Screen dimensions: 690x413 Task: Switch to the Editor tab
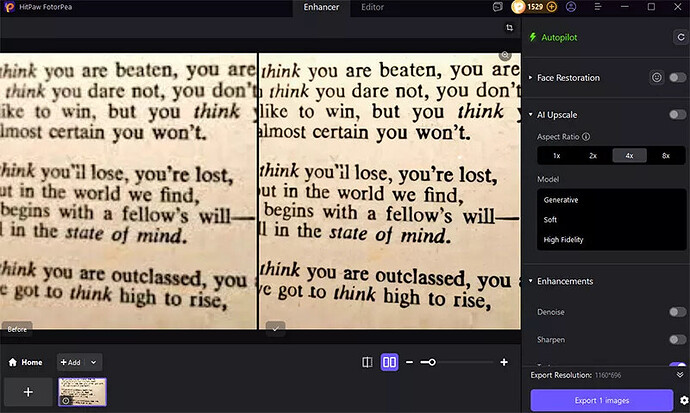[x=372, y=7]
